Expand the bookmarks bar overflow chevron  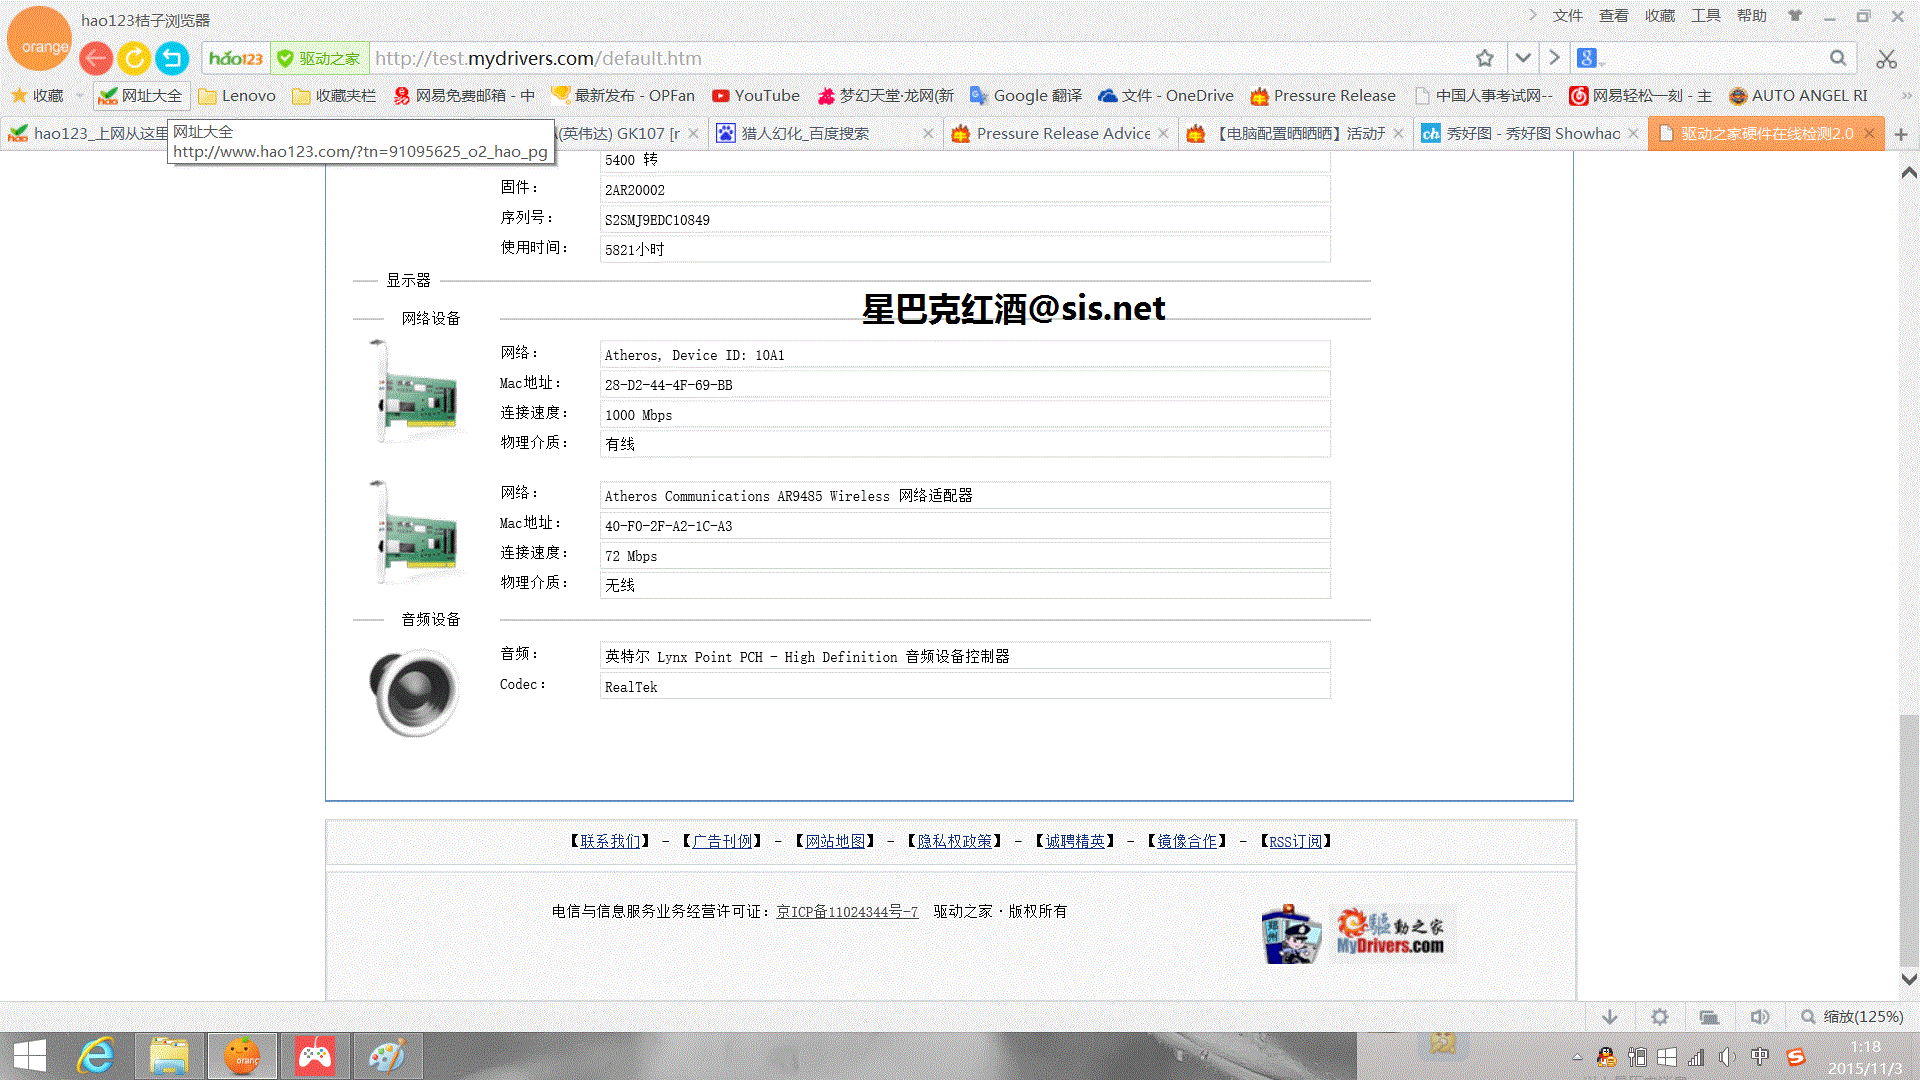point(1906,96)
